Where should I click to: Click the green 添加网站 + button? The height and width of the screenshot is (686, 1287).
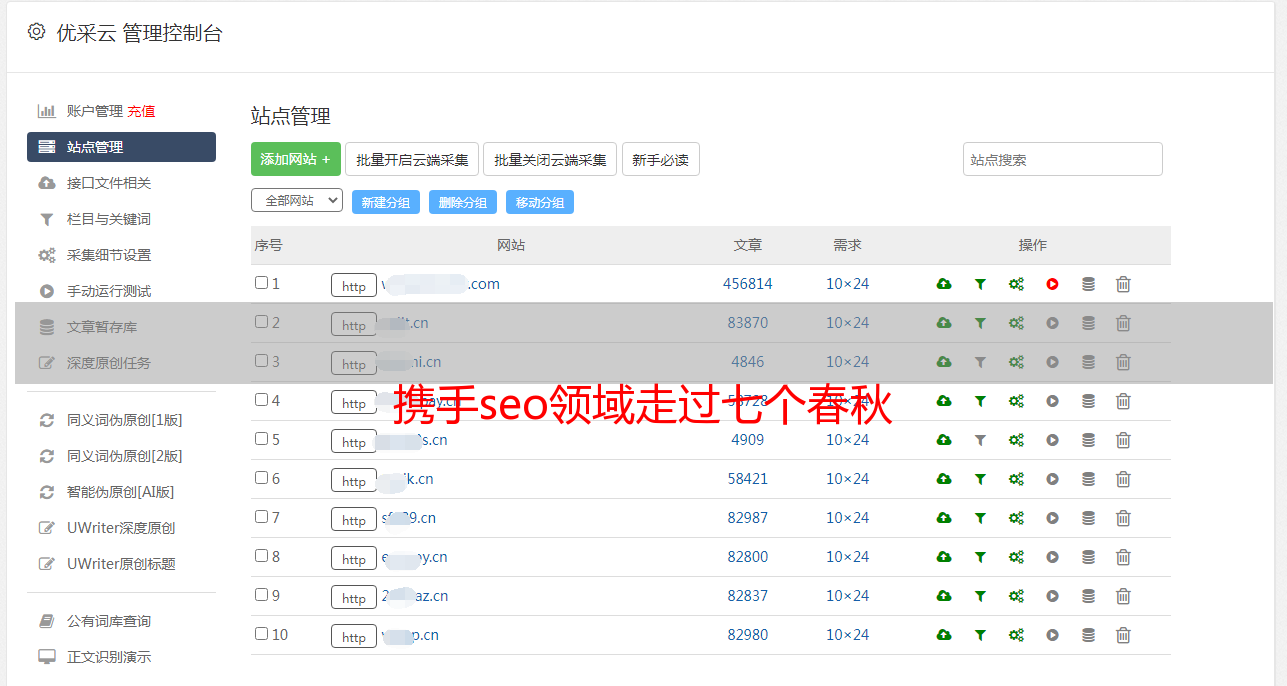pos(296,159)
